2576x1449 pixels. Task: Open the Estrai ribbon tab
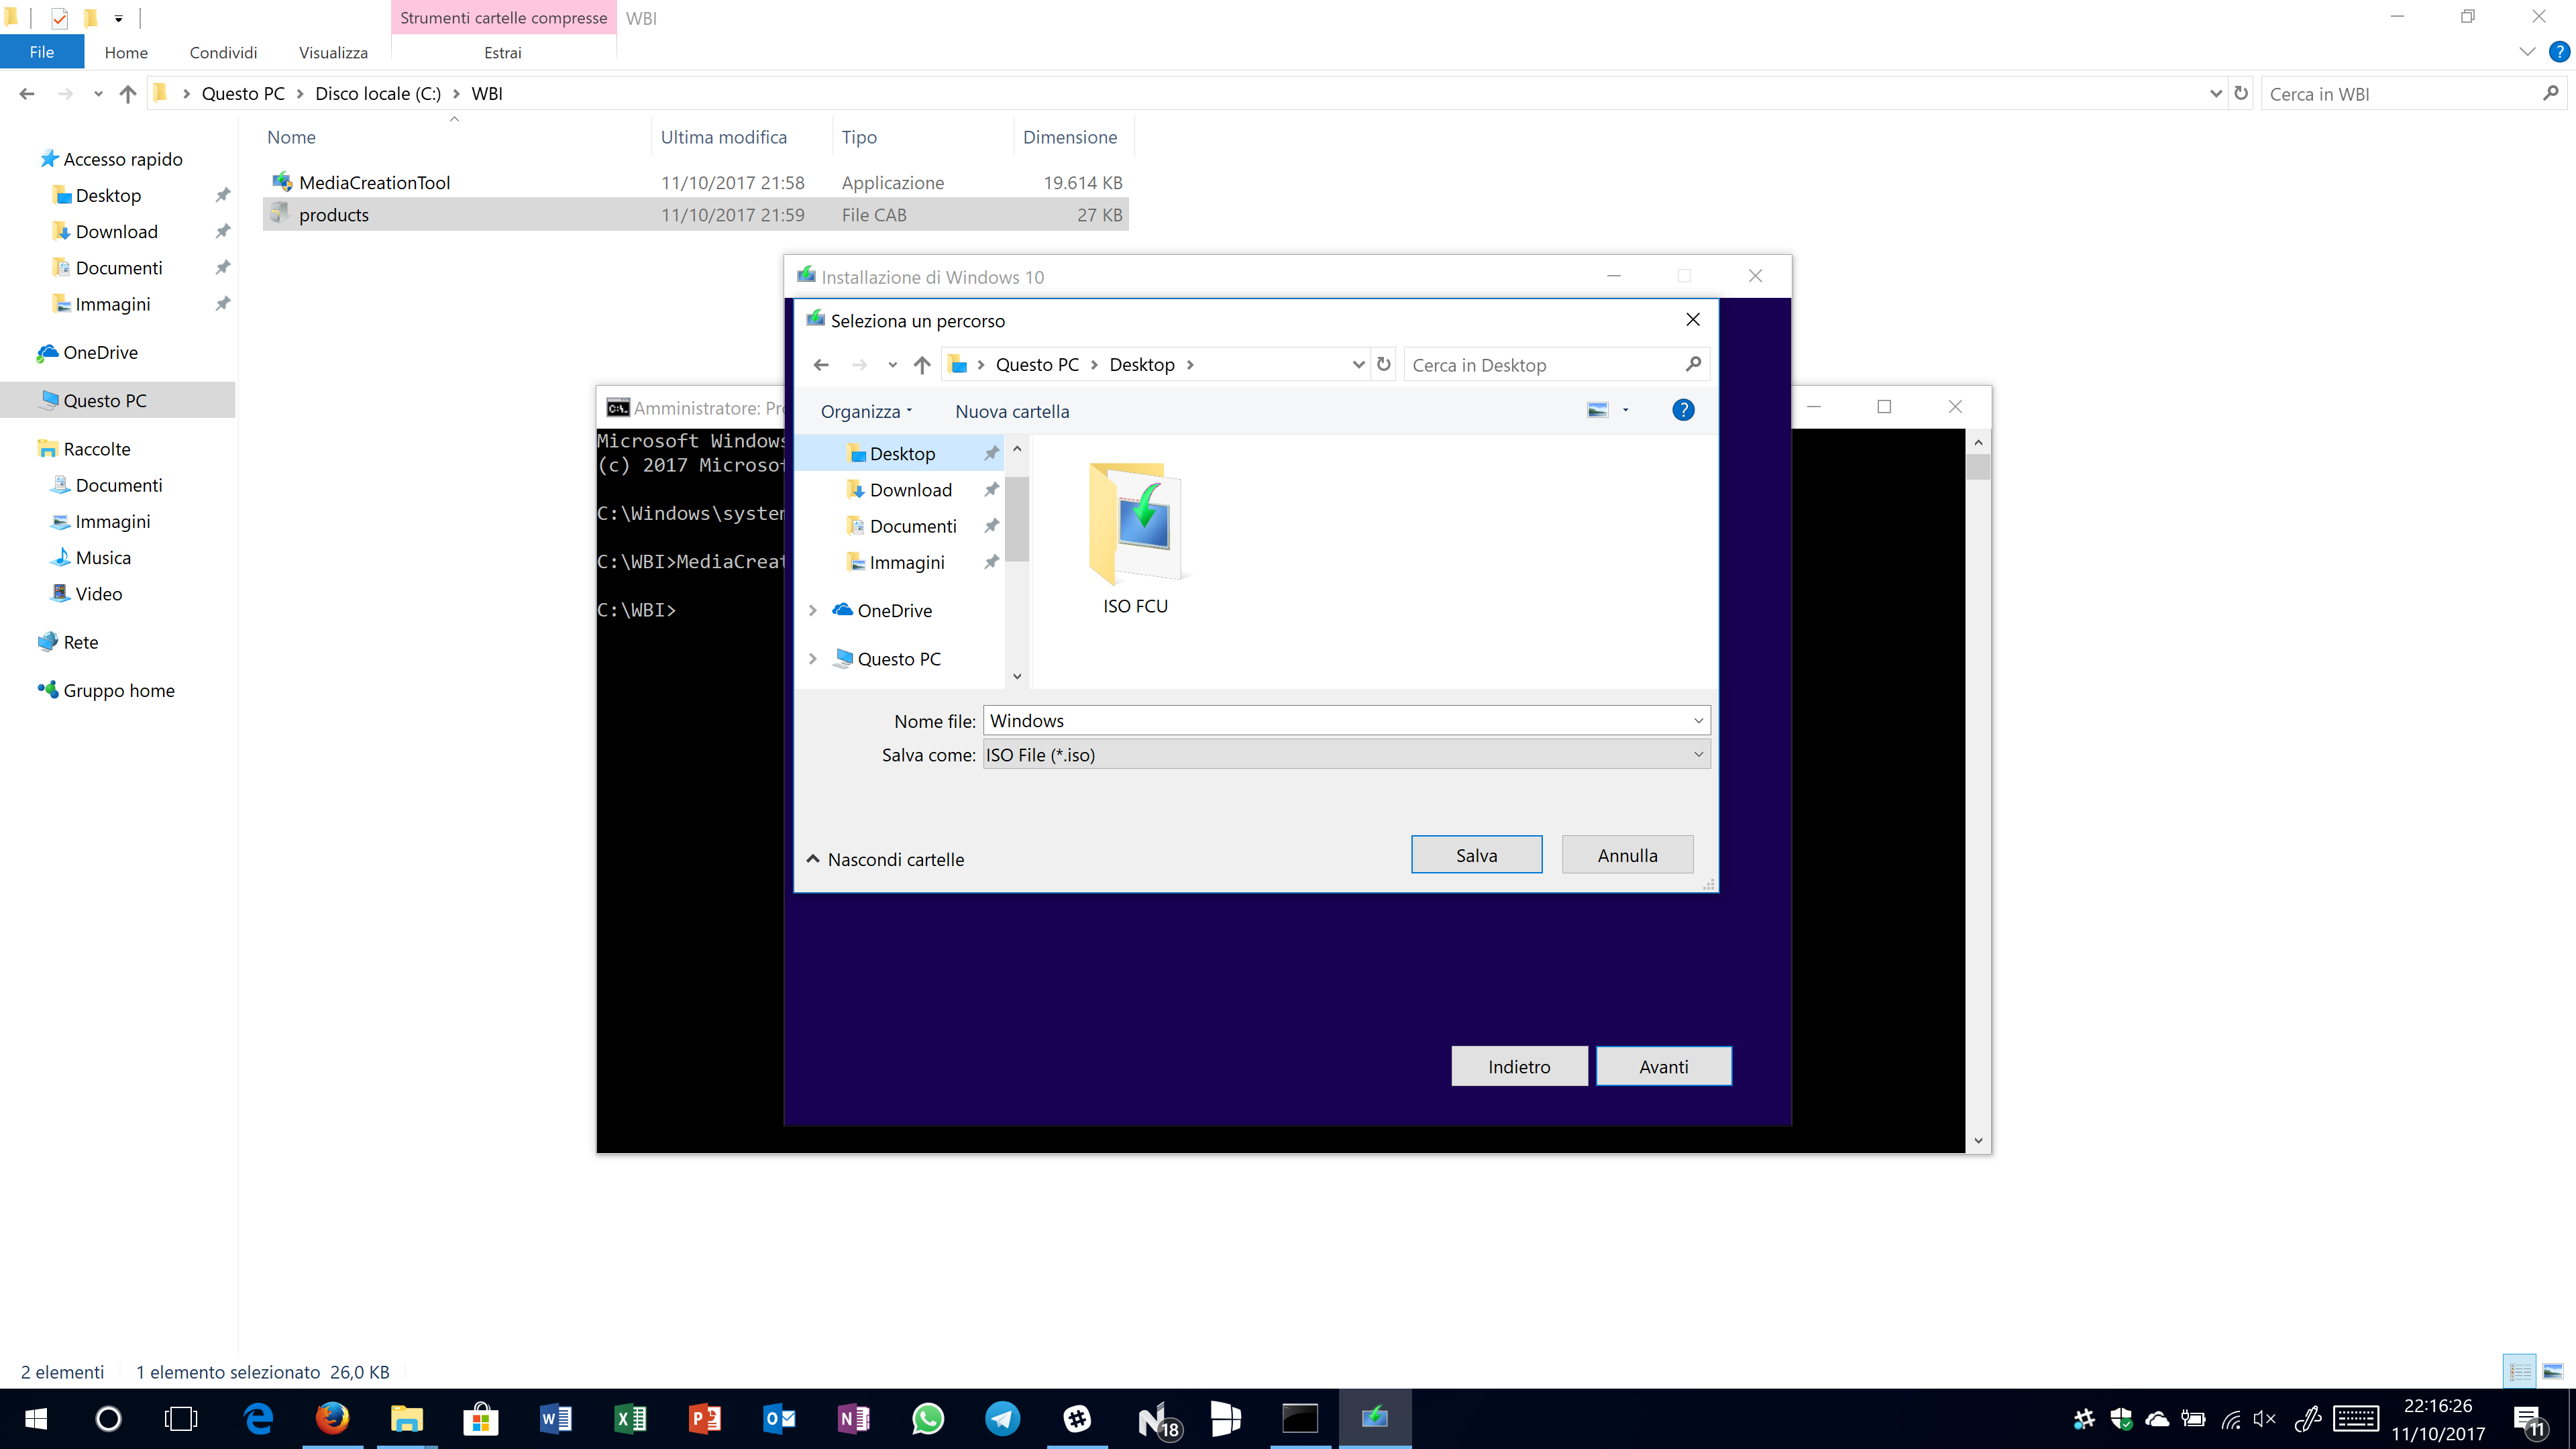tap(503, 52)
